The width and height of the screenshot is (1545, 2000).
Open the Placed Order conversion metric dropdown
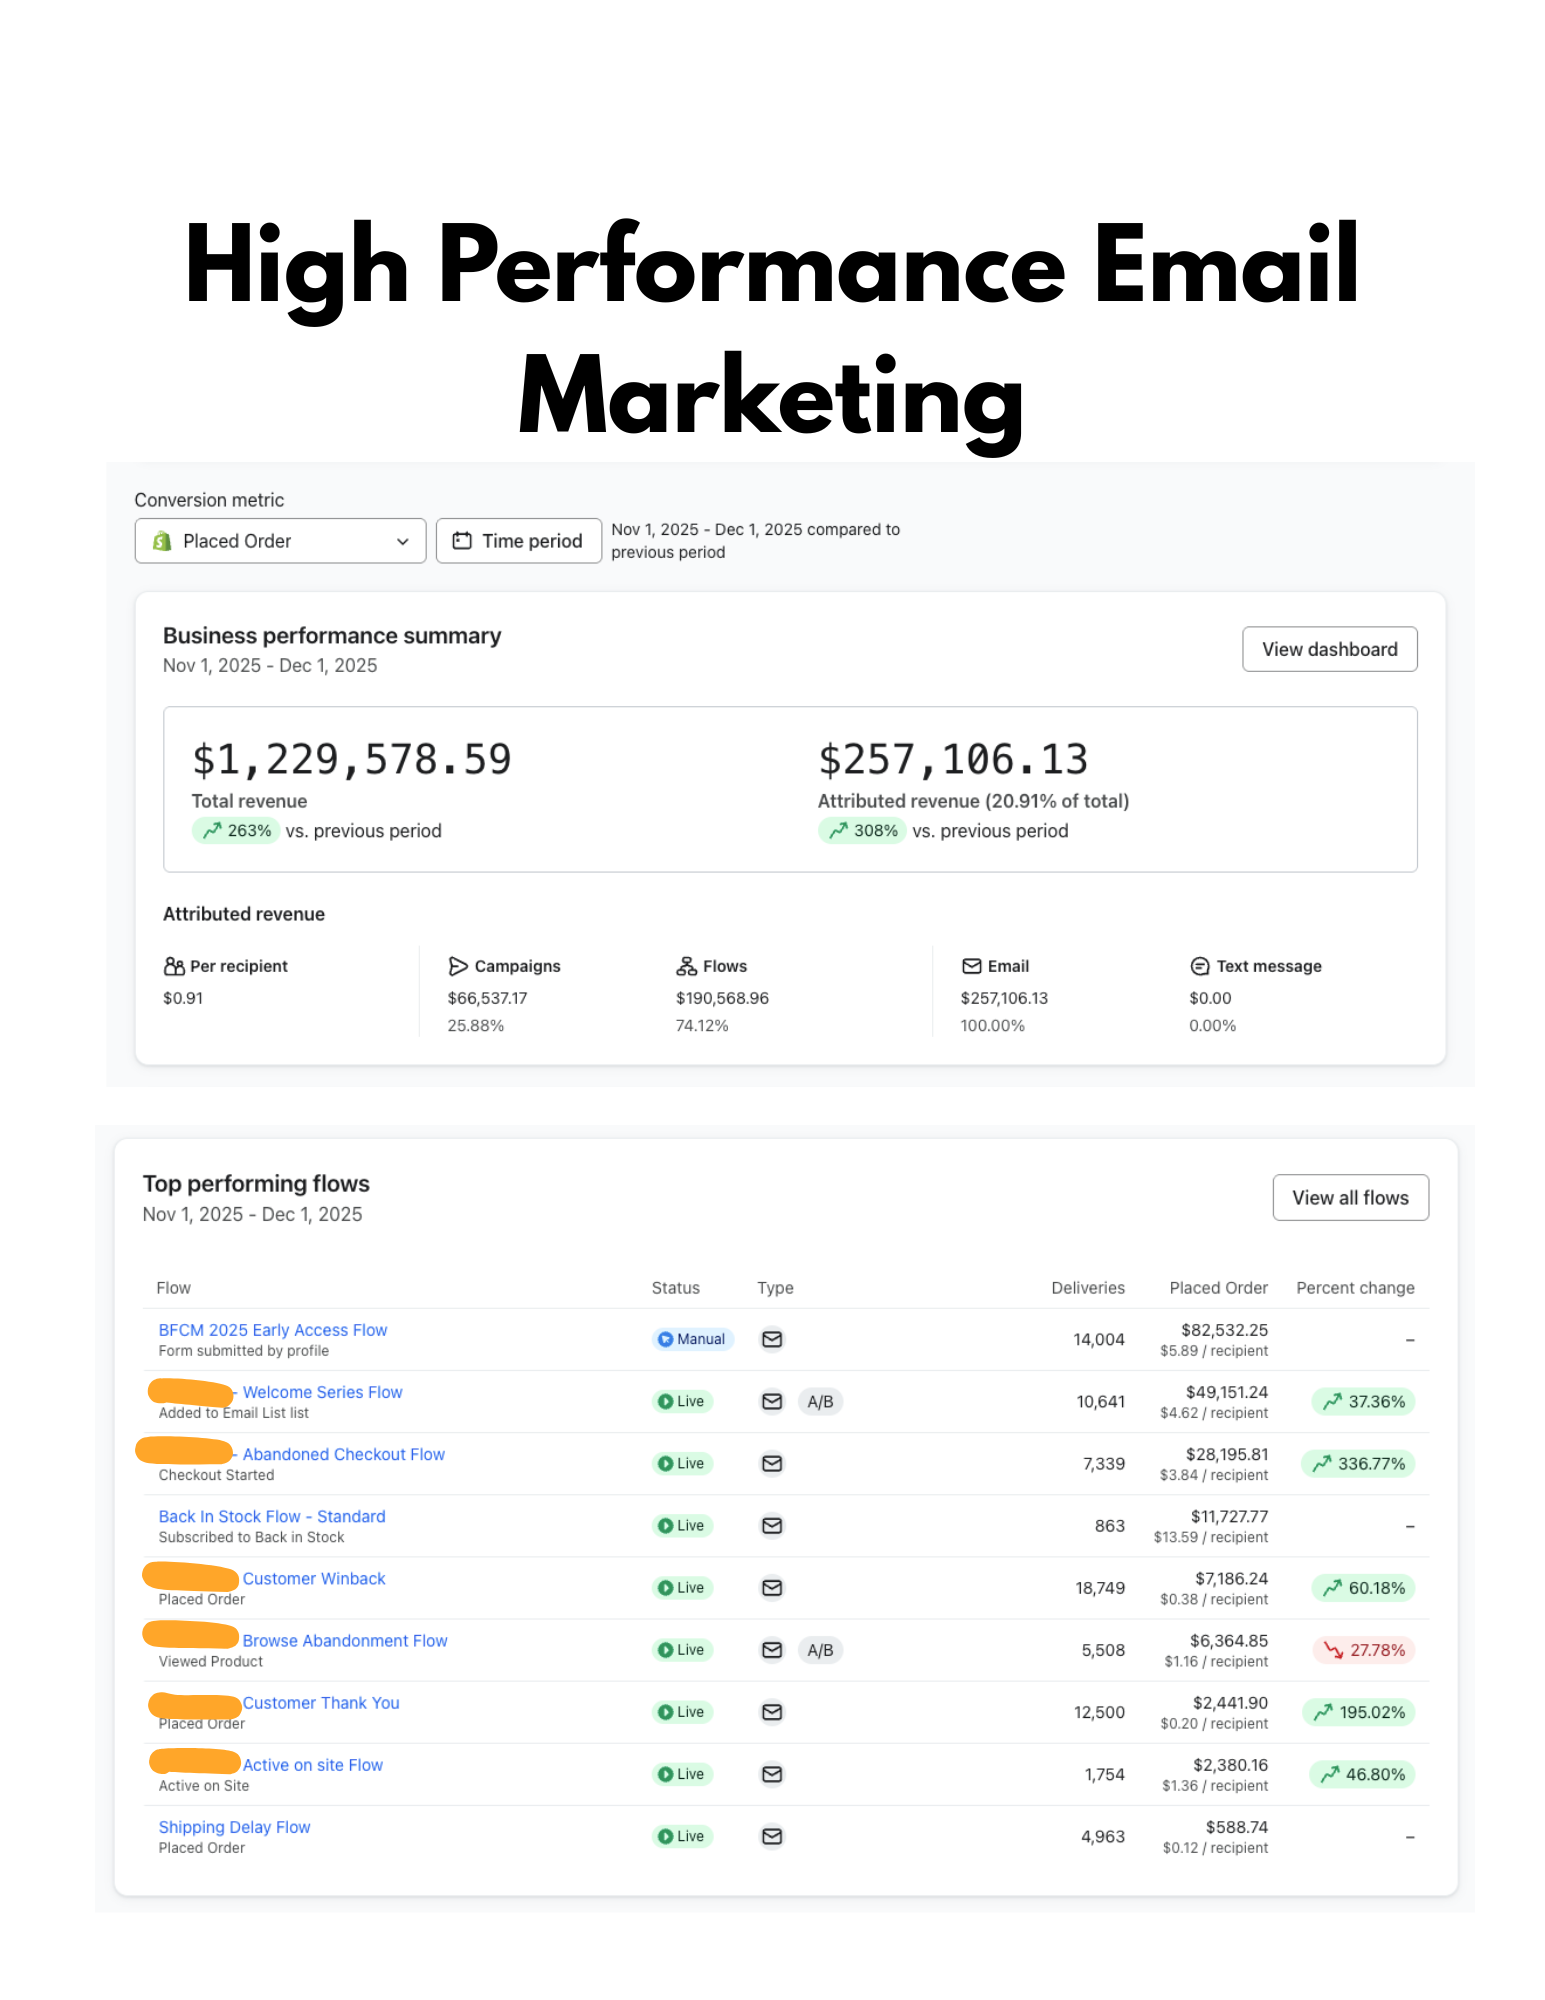click(280, 541)
